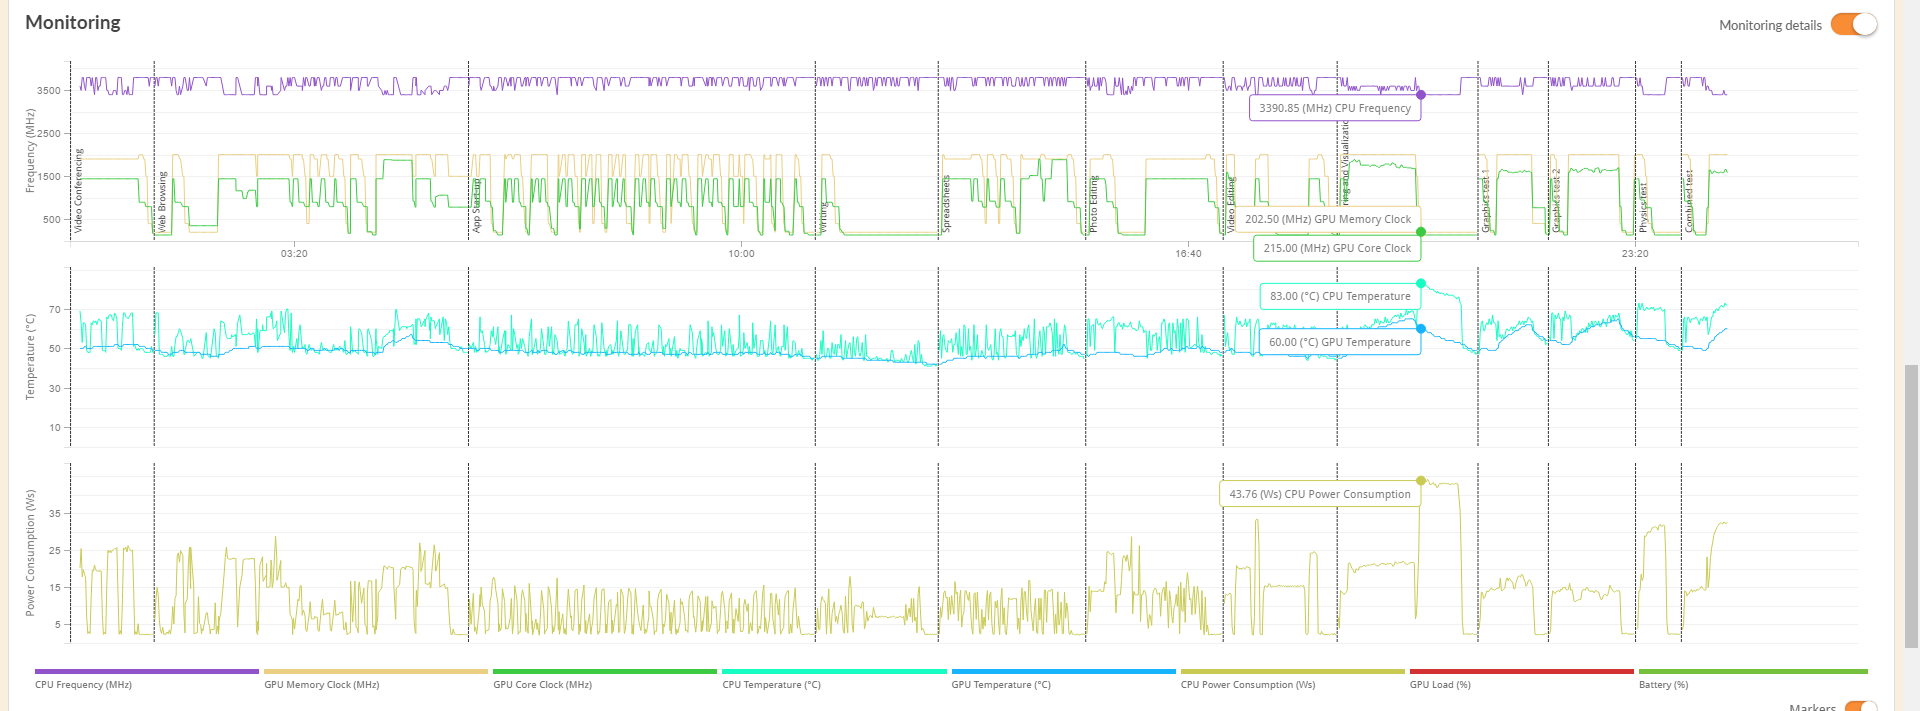The width and height of the screenshot is (1920, 711).
Task: Click the vertical page scrollbar thumb
Action: (x=1911, y=506)
